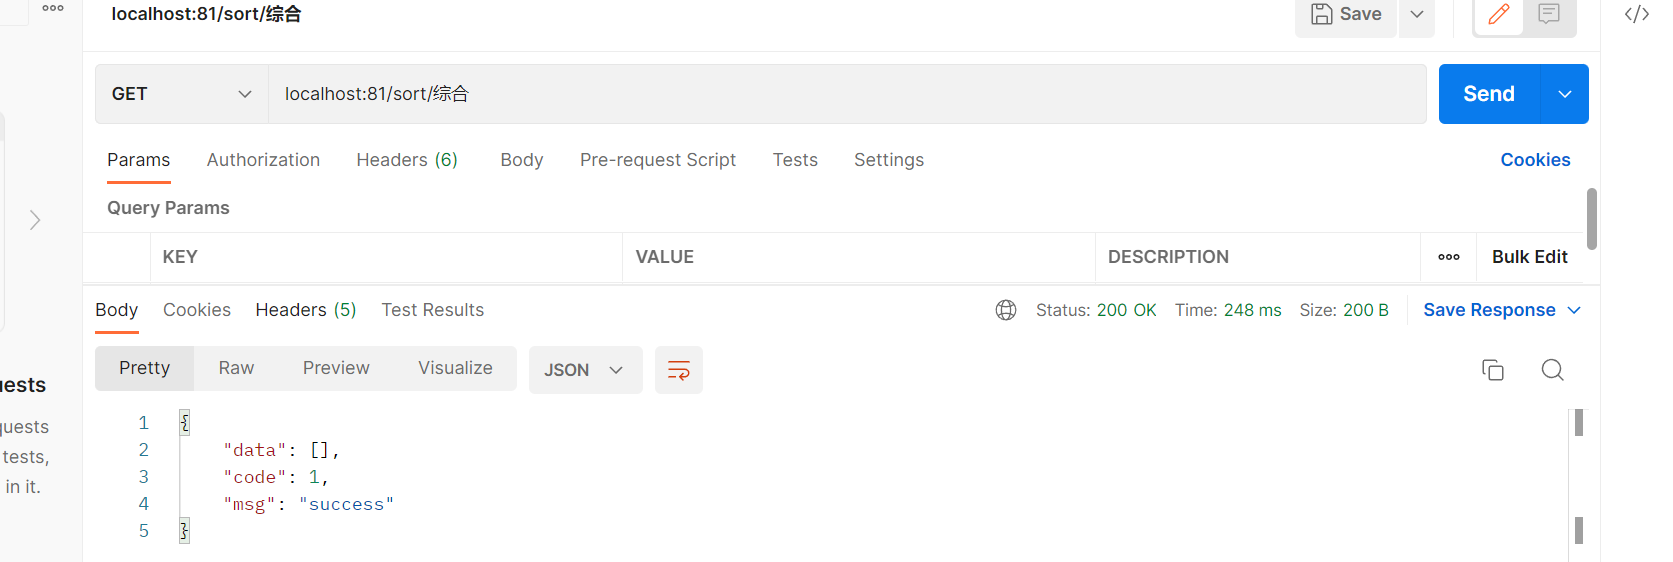The width and height of the screenshot is (1673, 562).
Task: Open the Pre-request Script tab
Action: [657, 160]
